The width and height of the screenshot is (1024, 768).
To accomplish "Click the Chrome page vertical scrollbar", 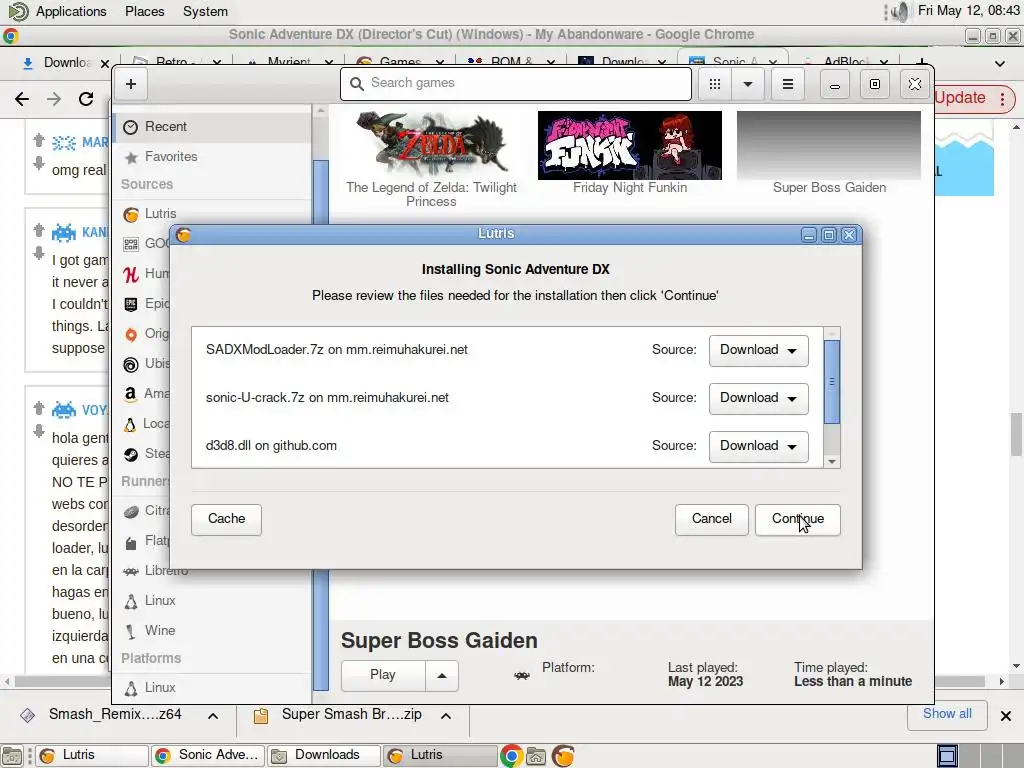I will (1016, 434).
